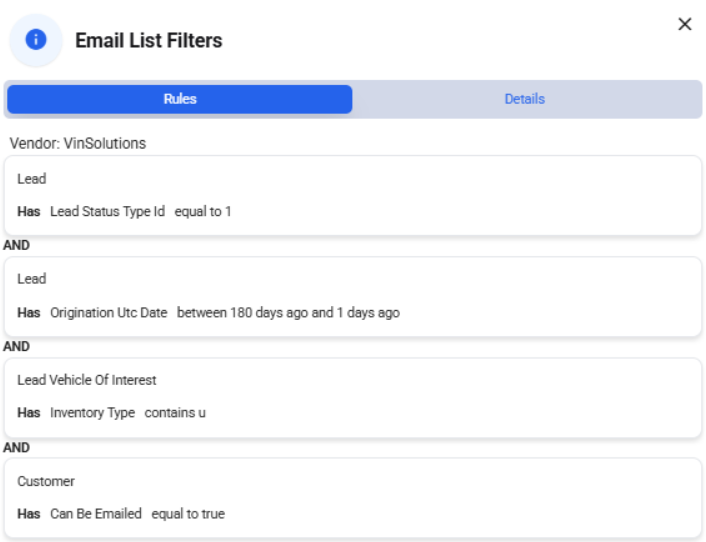Viewport: 706px width, 542px height.
Task: Click the AND operator below Origination rule
Action: pyautogui.click(x=17, y=347)
